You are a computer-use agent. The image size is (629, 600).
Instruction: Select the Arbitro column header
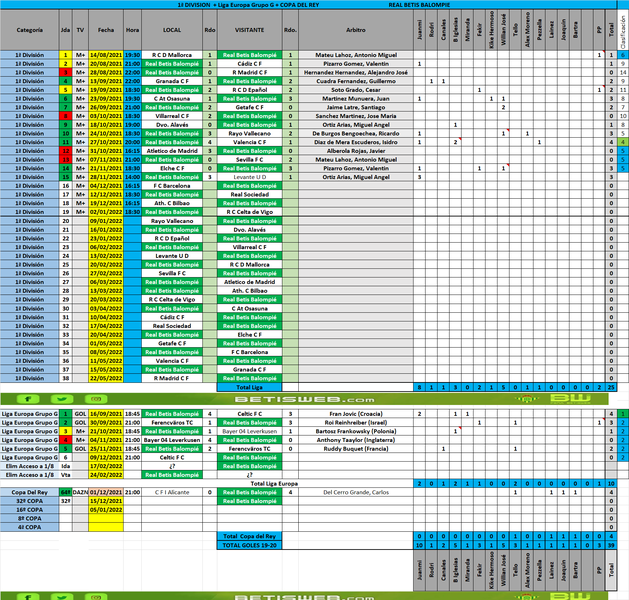[x=356, y=30]
